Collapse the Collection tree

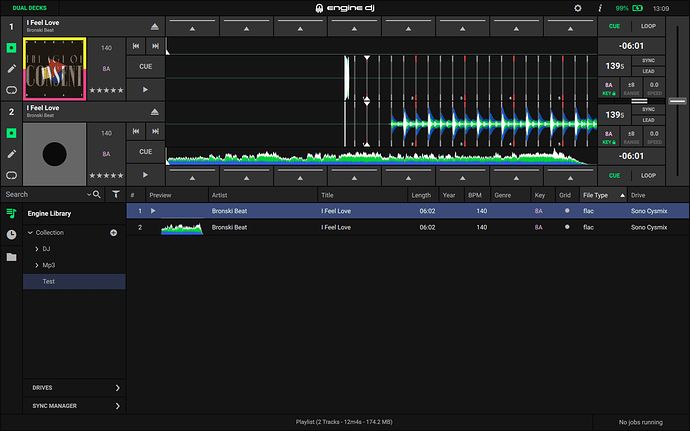30,232
